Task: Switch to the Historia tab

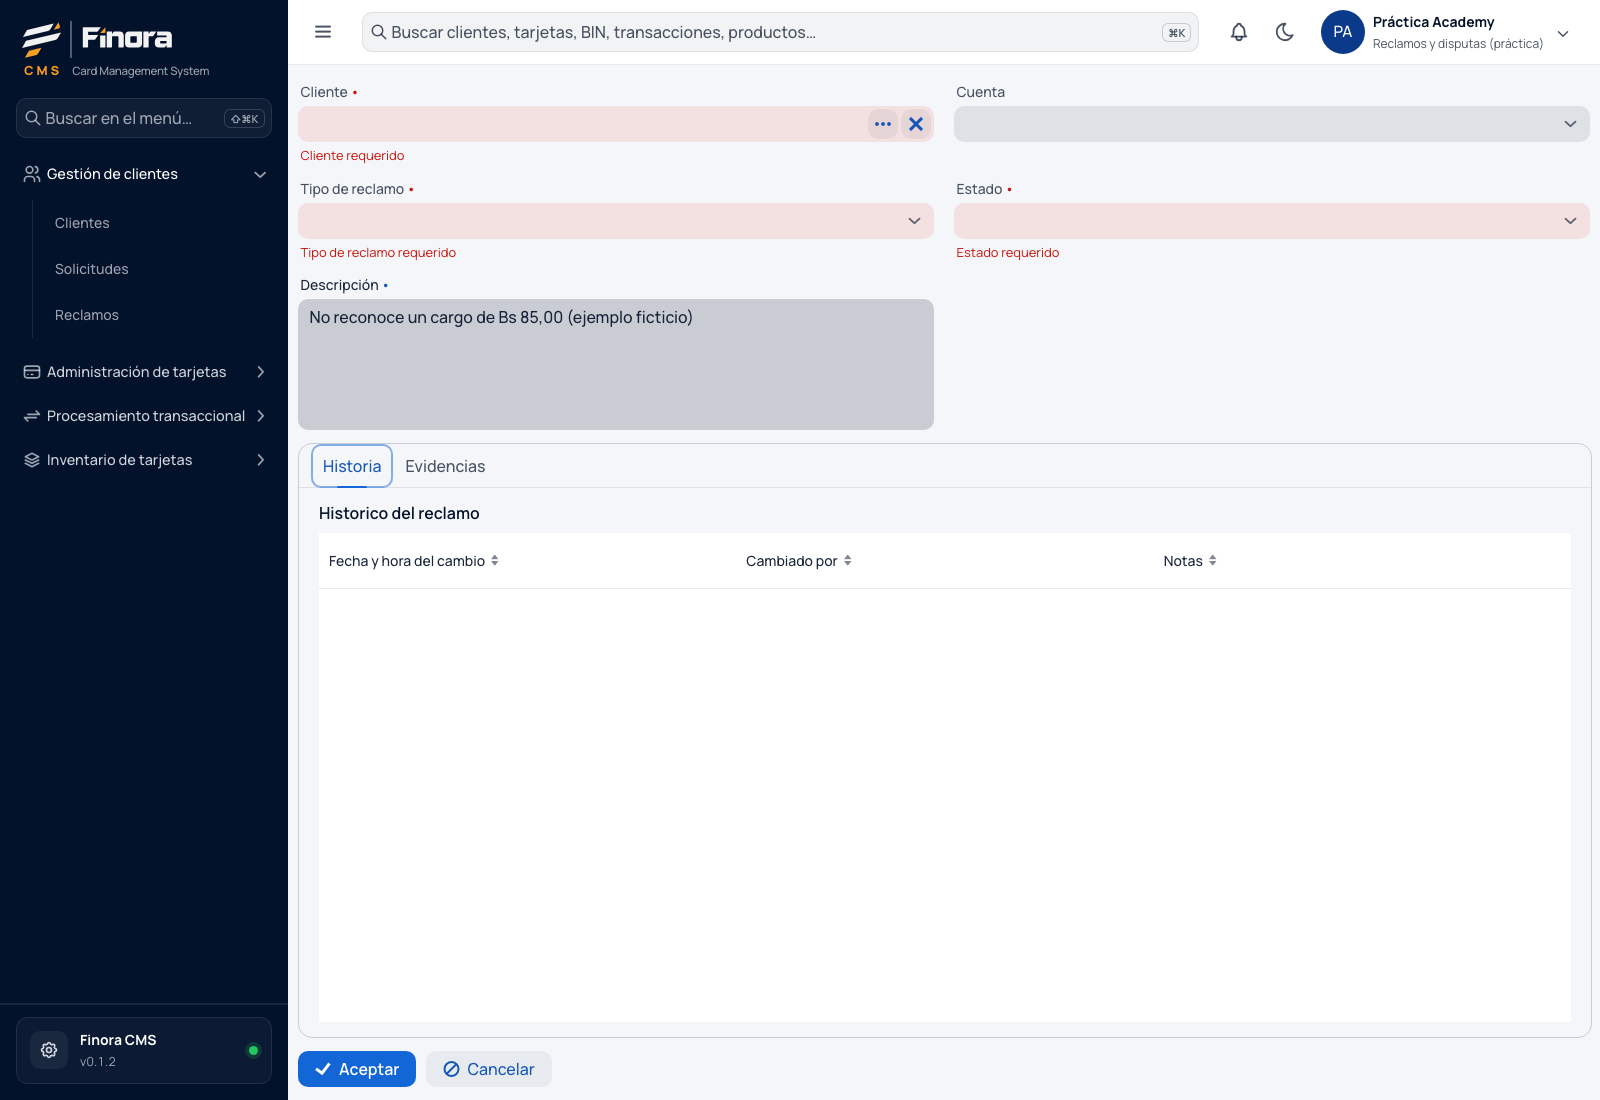Action: (352, 466)
